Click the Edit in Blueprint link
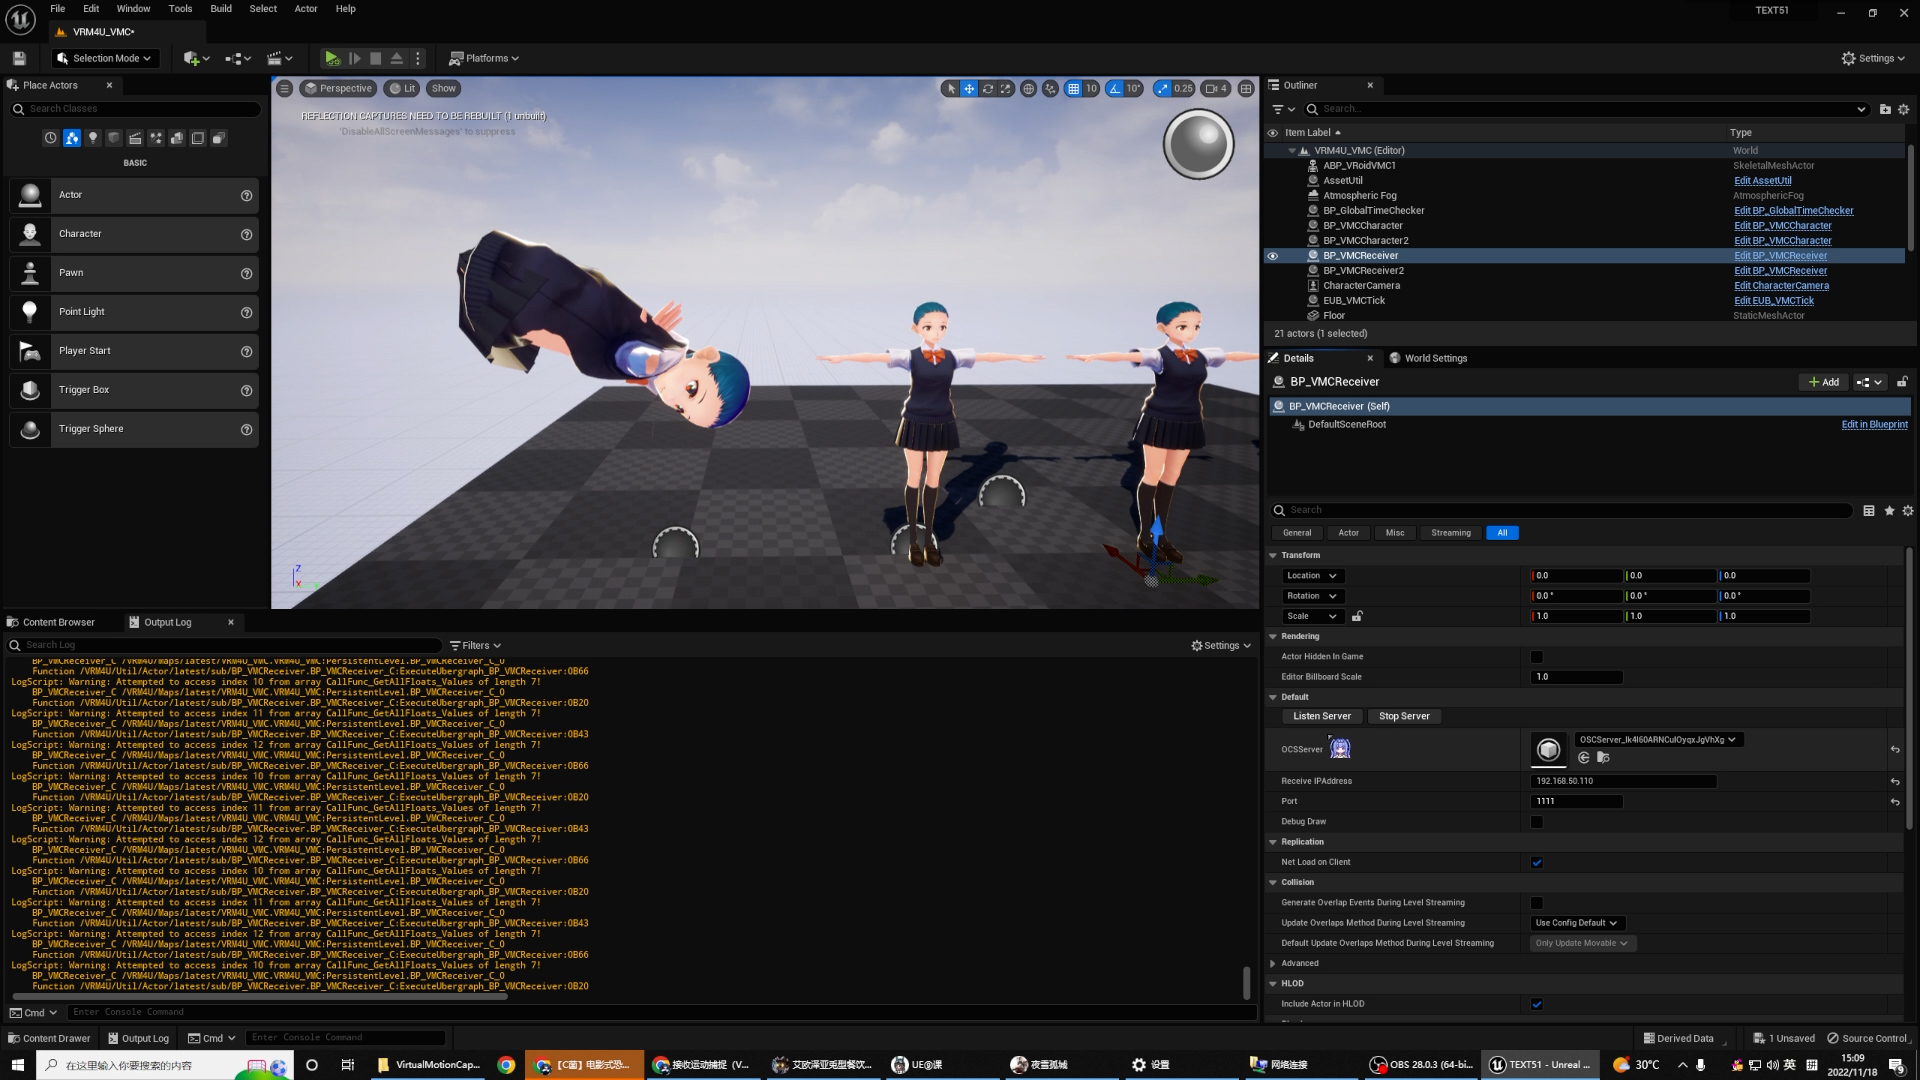Screen dimensions: 1920x1080 (x=1874, y=425)
